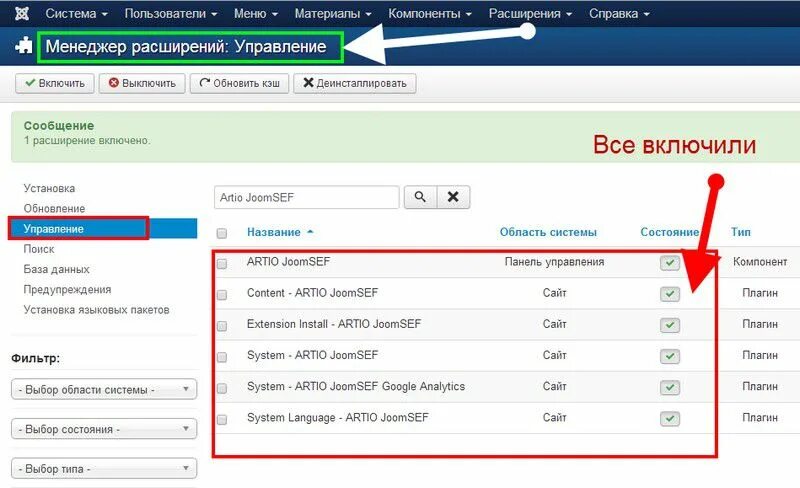Click Панель управления cell in first row
Viewport: 800px width, 488px height.
click(554, 262)
